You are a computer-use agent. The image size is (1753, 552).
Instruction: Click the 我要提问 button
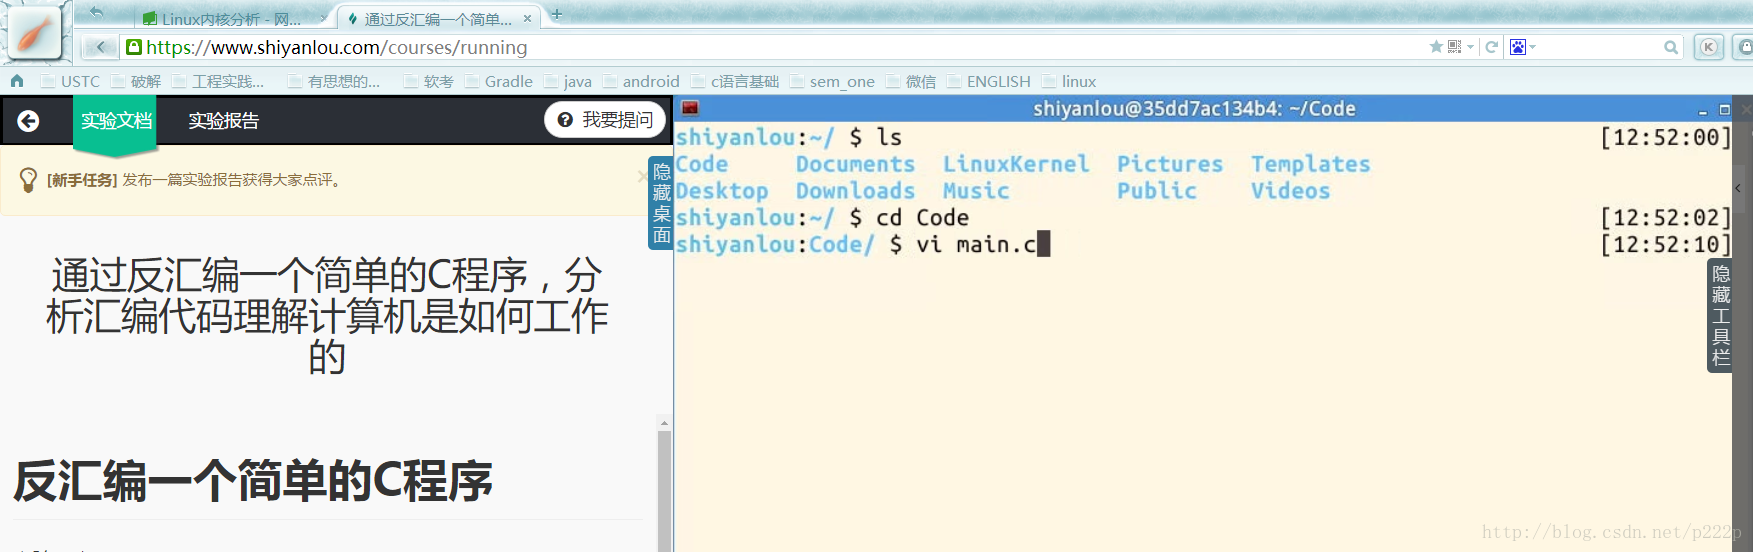(605, 120)
